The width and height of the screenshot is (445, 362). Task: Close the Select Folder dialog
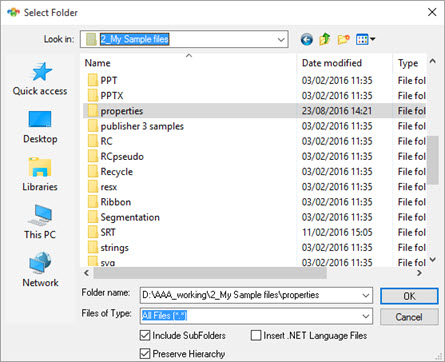(x=432, y=12)
